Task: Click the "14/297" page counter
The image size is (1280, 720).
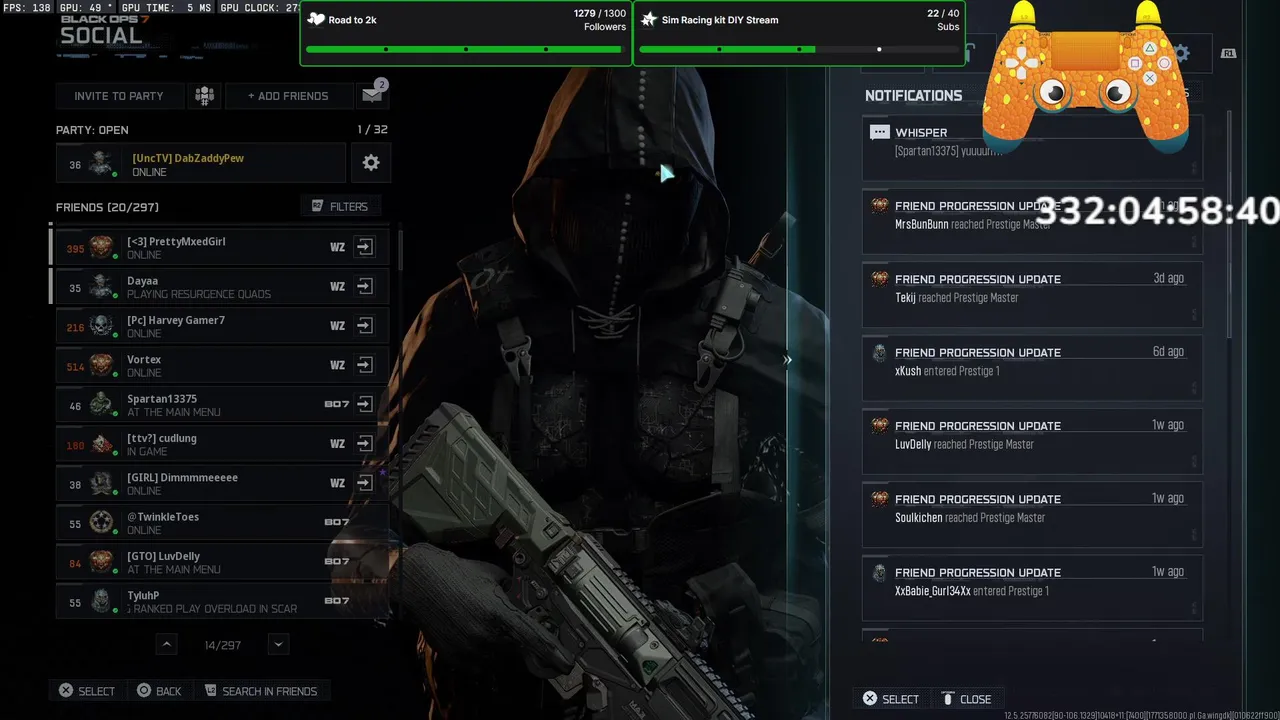Action: pos(222,645)
